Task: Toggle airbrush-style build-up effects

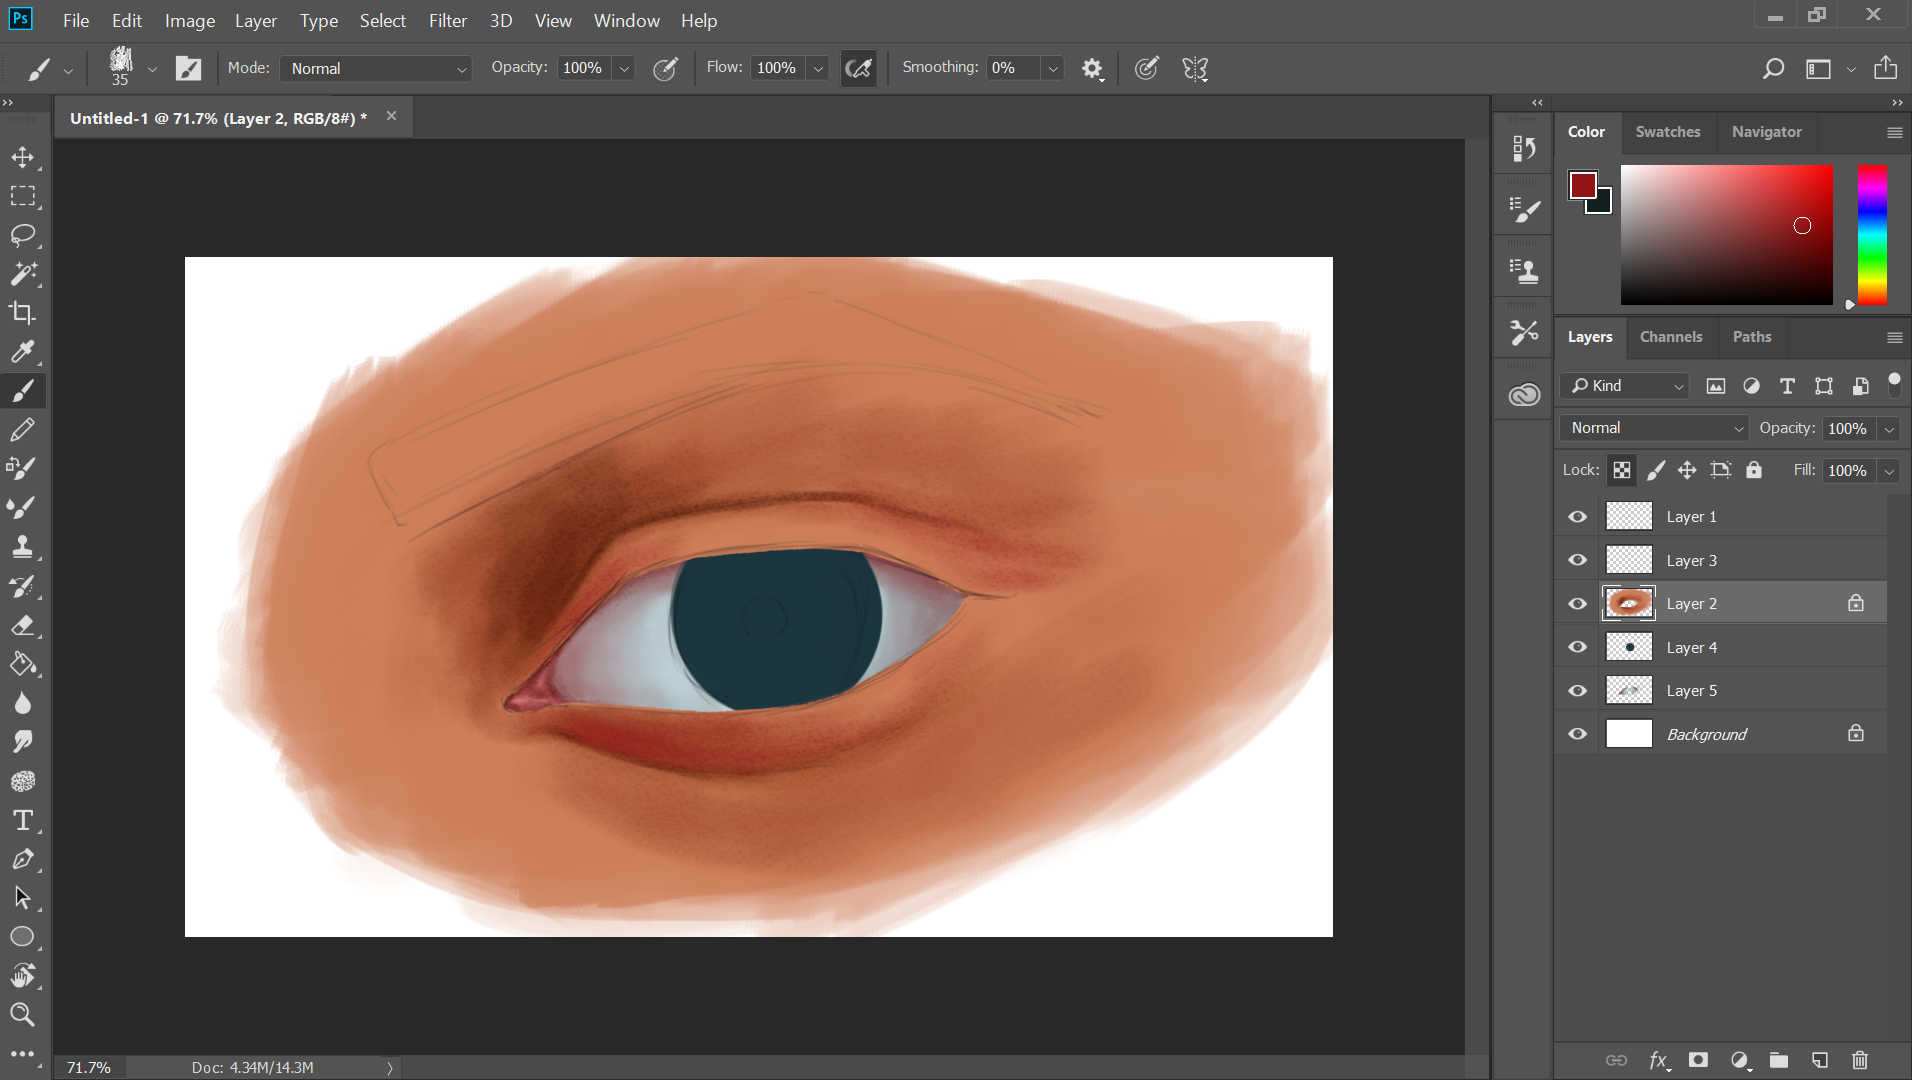Action: pyautogui.click(x=858, y=68)
